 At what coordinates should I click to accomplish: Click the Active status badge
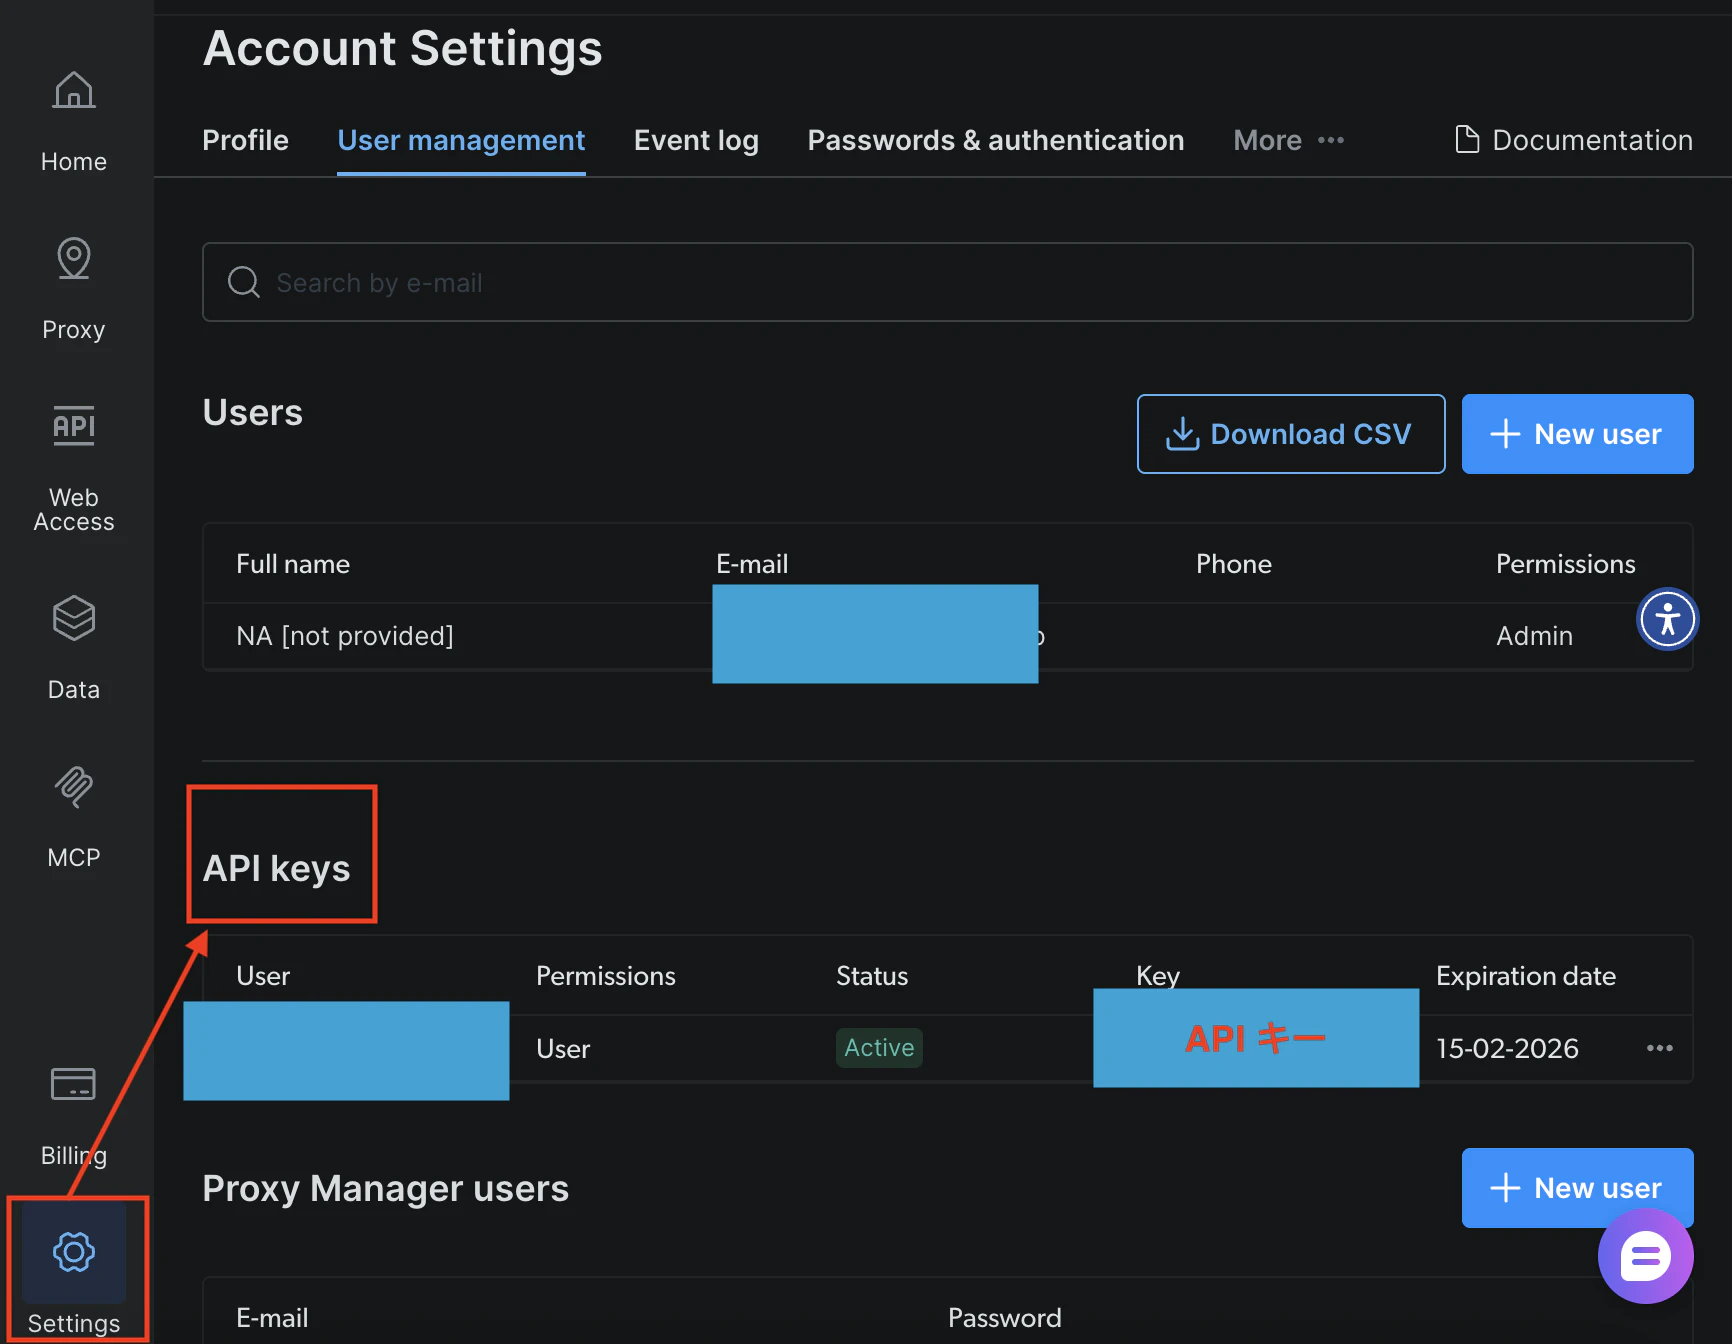(879, 1048)
